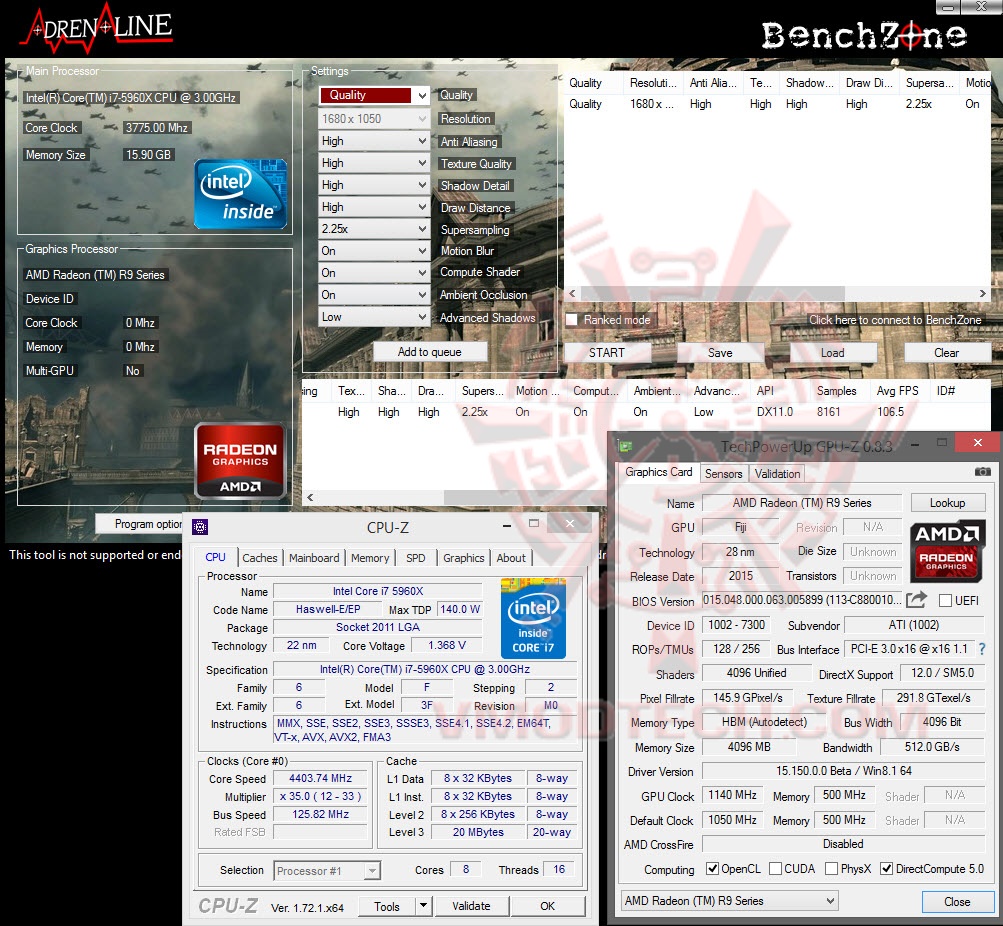Image resolution: width=1003 pixels, height=926 pixels.
Task: Click the connect to BenchZone link
Action: coord(895,320)
